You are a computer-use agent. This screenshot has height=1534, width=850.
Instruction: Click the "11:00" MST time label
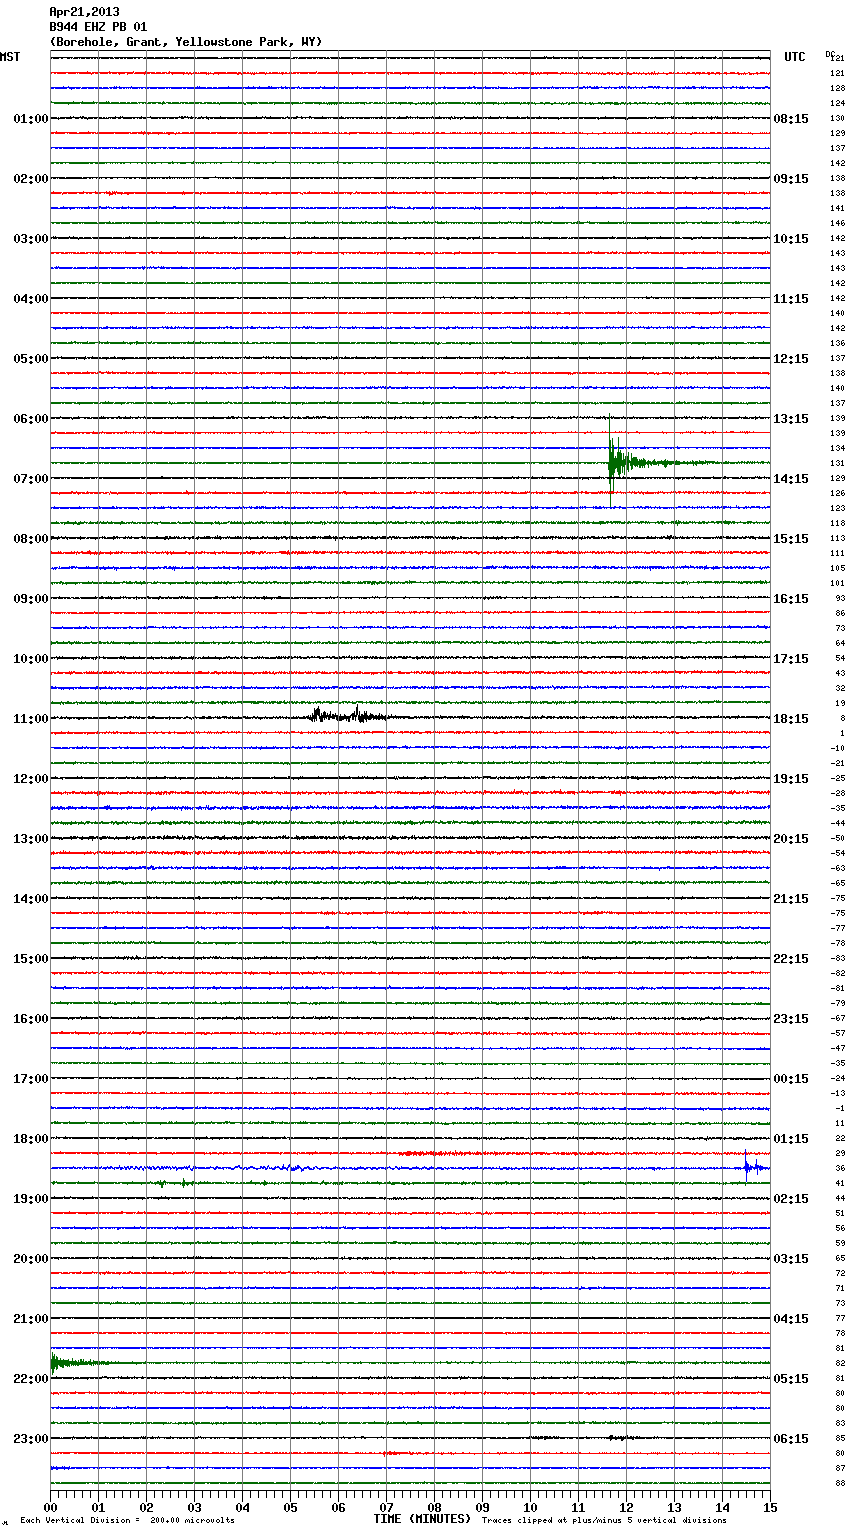31,719
